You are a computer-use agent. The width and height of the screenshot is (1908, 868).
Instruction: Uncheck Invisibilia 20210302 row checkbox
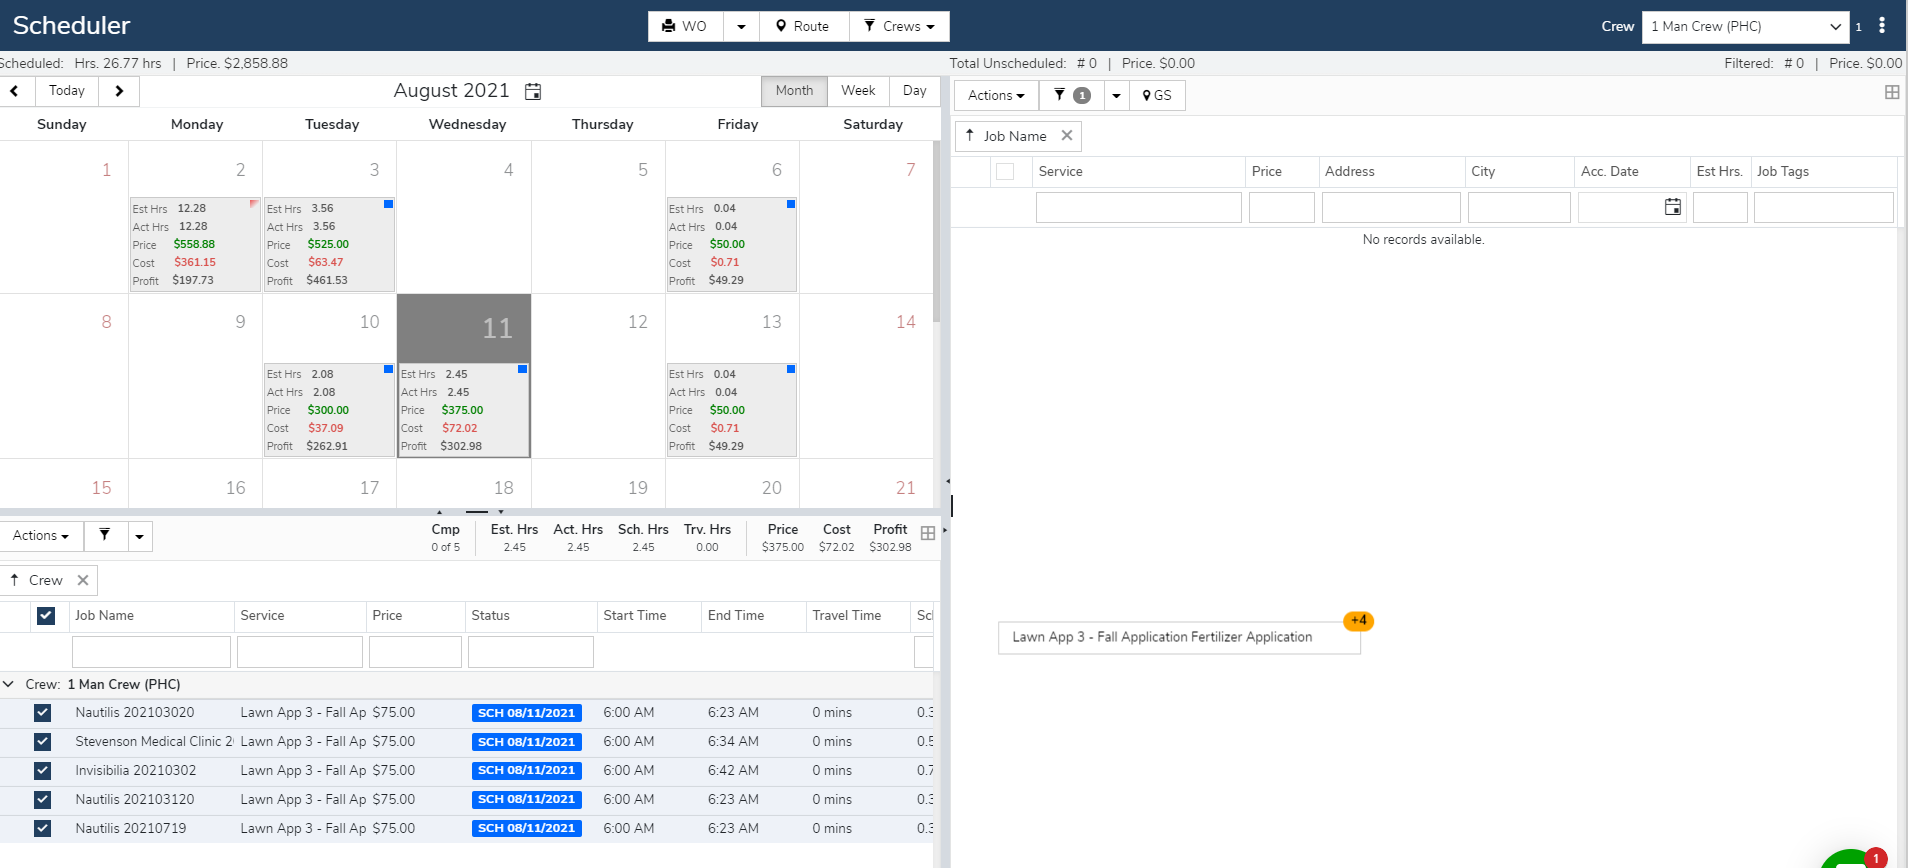42,771
